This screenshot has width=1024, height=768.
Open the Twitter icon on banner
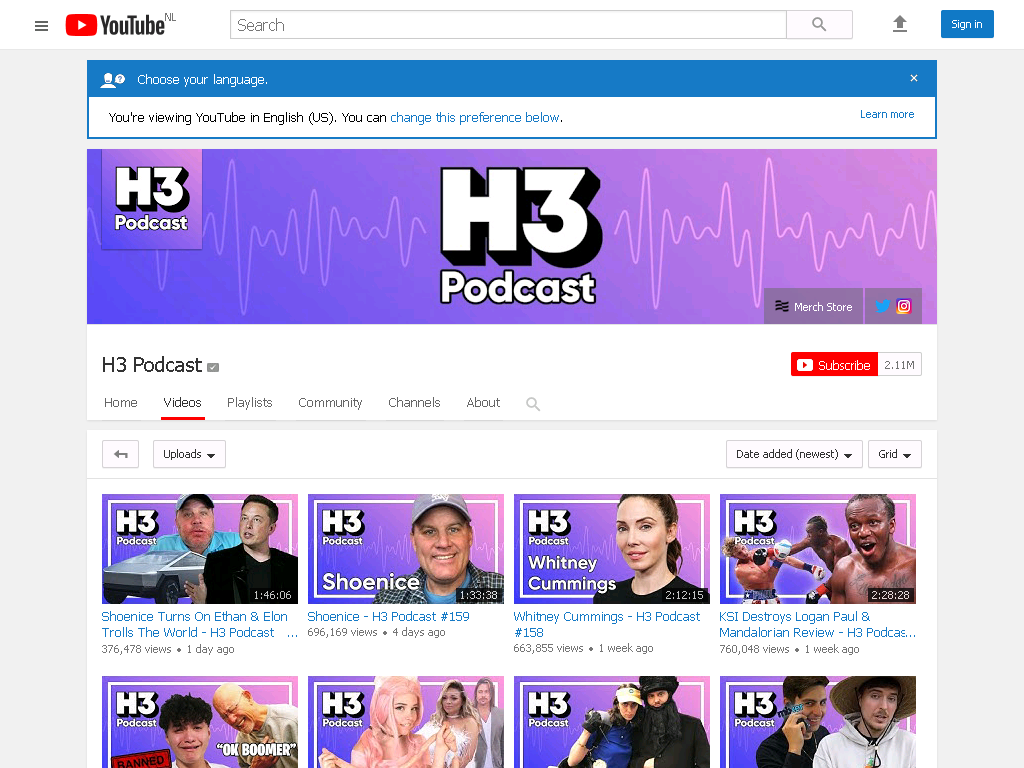(x=882, y=306)
